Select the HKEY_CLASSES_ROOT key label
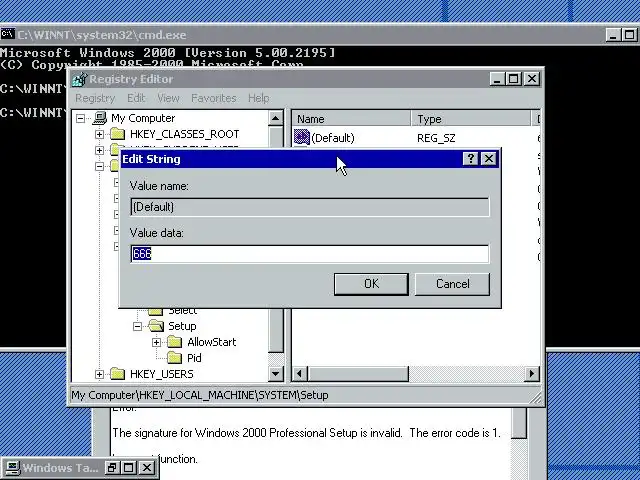640x480 pixels. click(184, 134)
